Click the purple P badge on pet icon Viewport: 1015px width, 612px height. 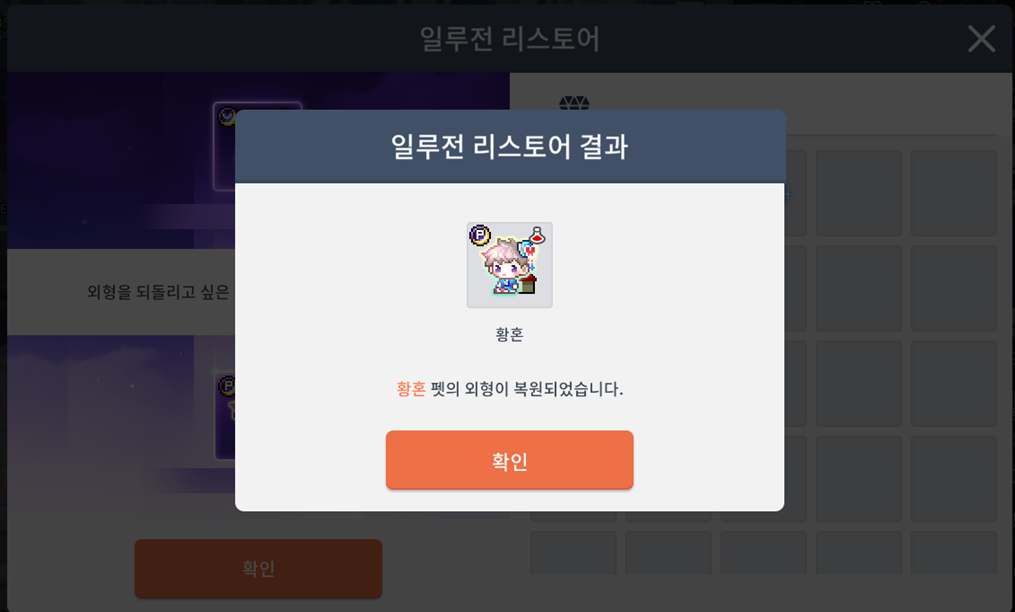pos(480,234)
